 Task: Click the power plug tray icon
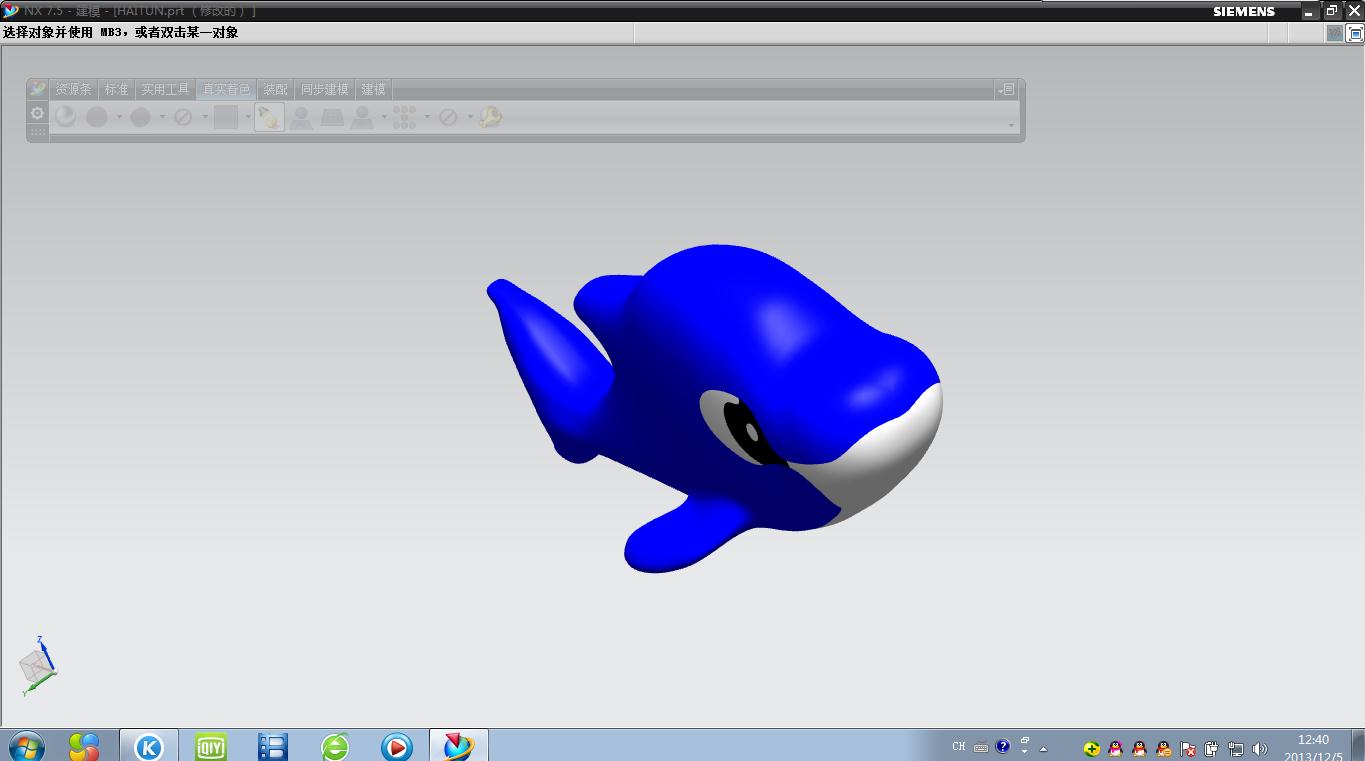pyautogui.click(x=1212, y=748)
